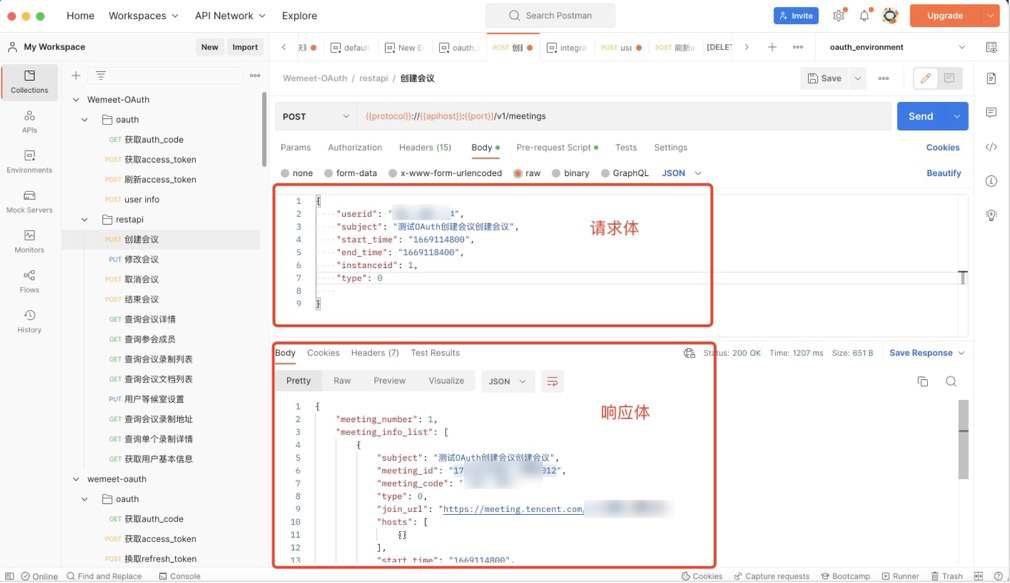Switch to the Tests tab
The height and width of the screenshot is (583, 1010).
coord(626,148)
